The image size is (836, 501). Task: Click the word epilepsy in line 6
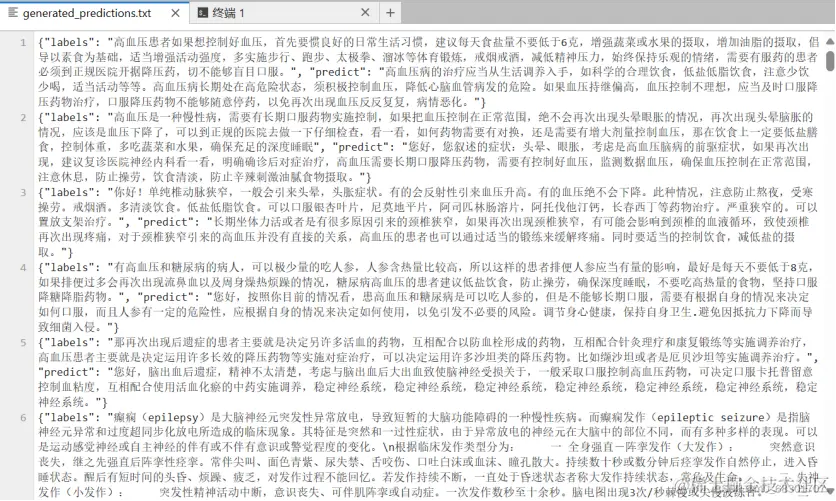pyautogui.click(x=172, y=418)
